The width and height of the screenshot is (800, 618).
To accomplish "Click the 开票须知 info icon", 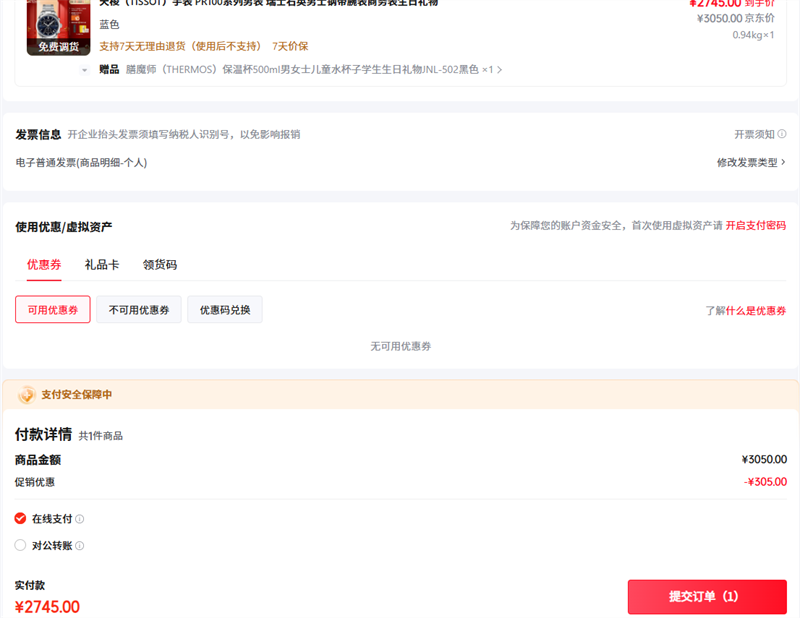I will 782,135.
